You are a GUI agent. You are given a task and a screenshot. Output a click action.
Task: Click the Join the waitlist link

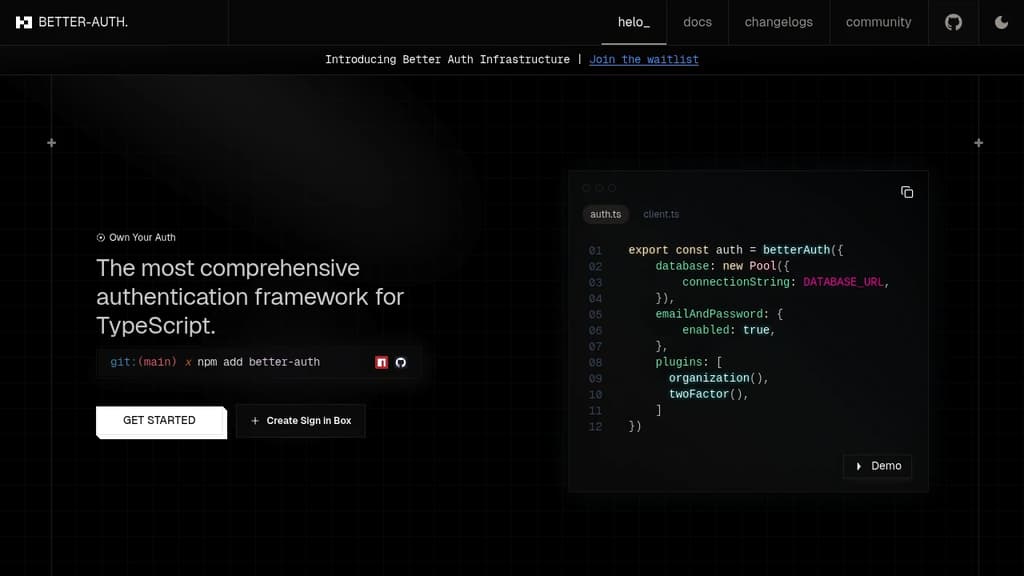point(644,59)
